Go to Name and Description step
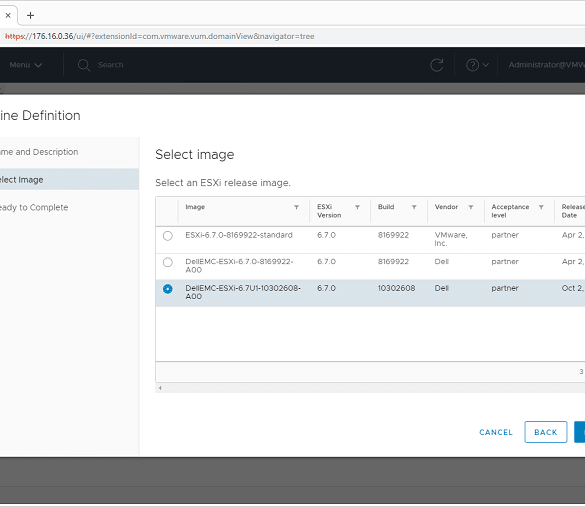 pos(39,152)
